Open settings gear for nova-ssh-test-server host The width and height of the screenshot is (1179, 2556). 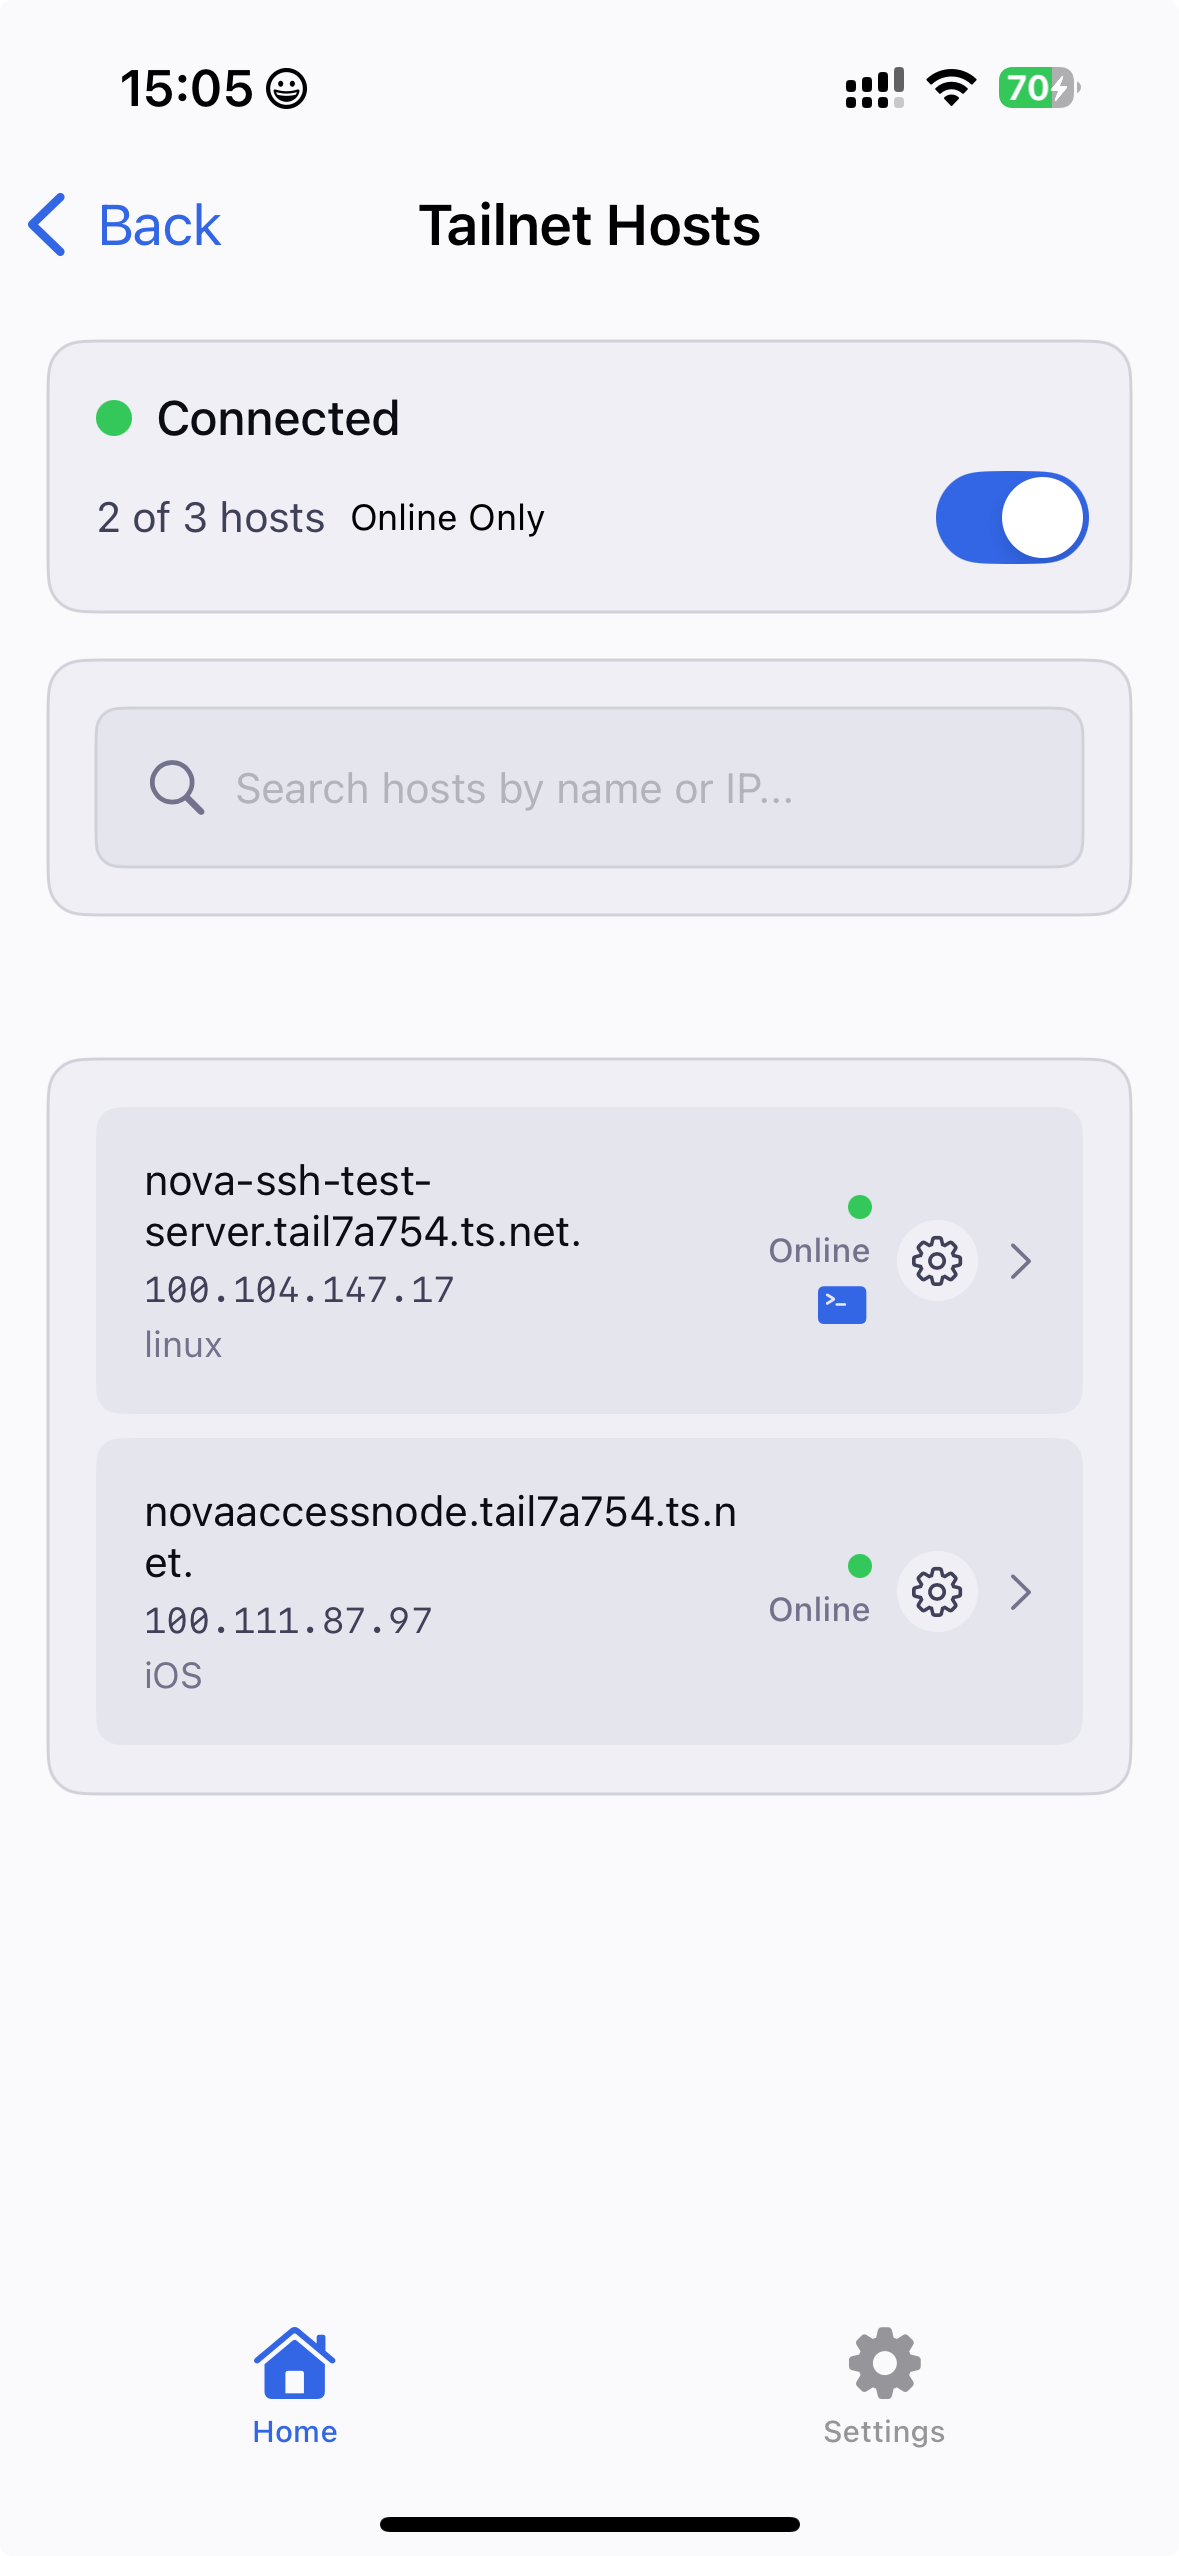[937, 1261]
